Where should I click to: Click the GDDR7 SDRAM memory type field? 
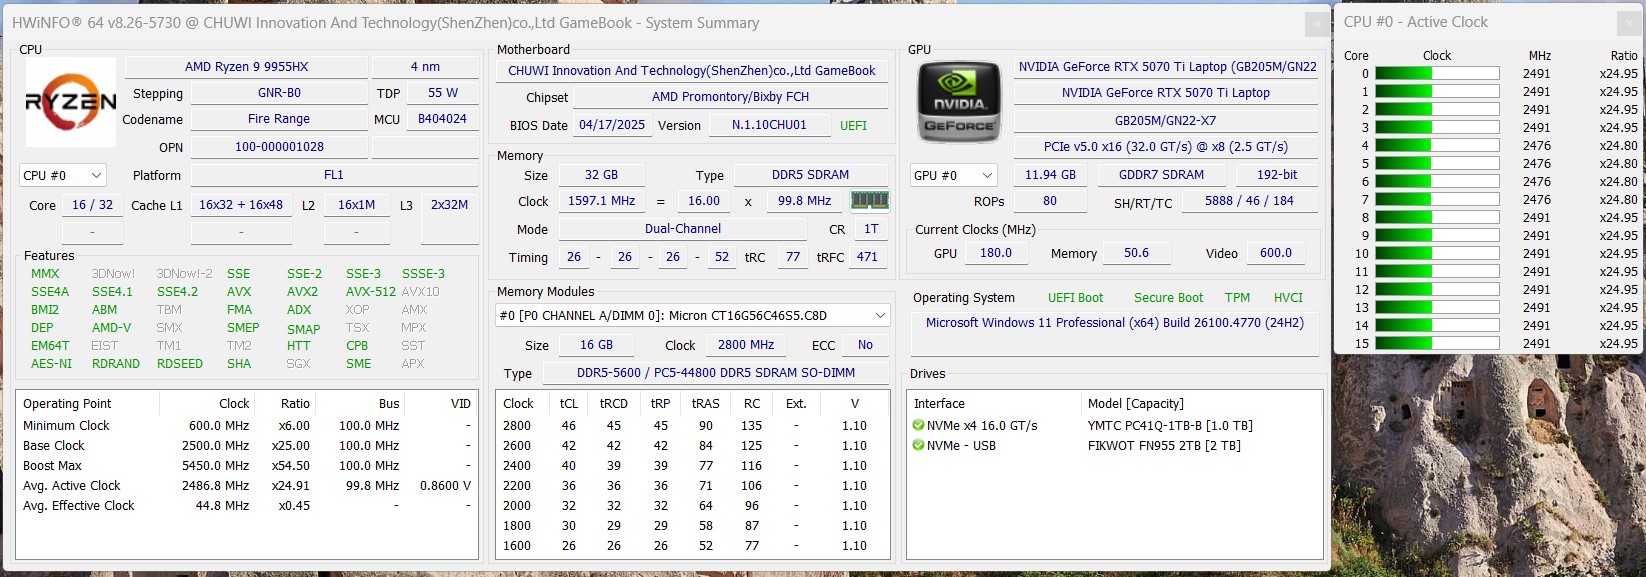click(x=1161, y=175)
